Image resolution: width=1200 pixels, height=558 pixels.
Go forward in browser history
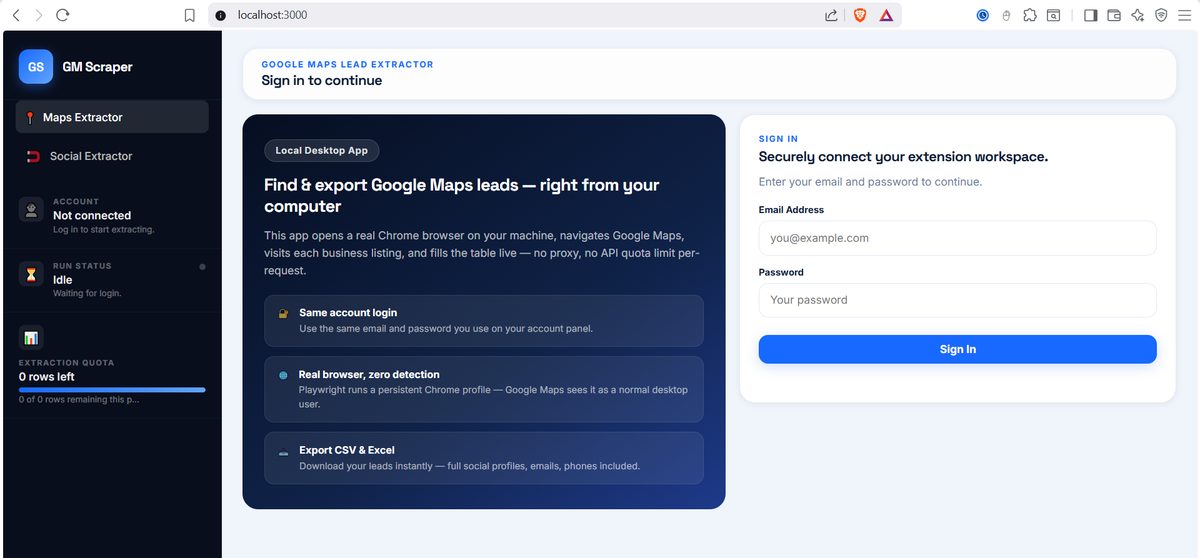tap(39, 15)
